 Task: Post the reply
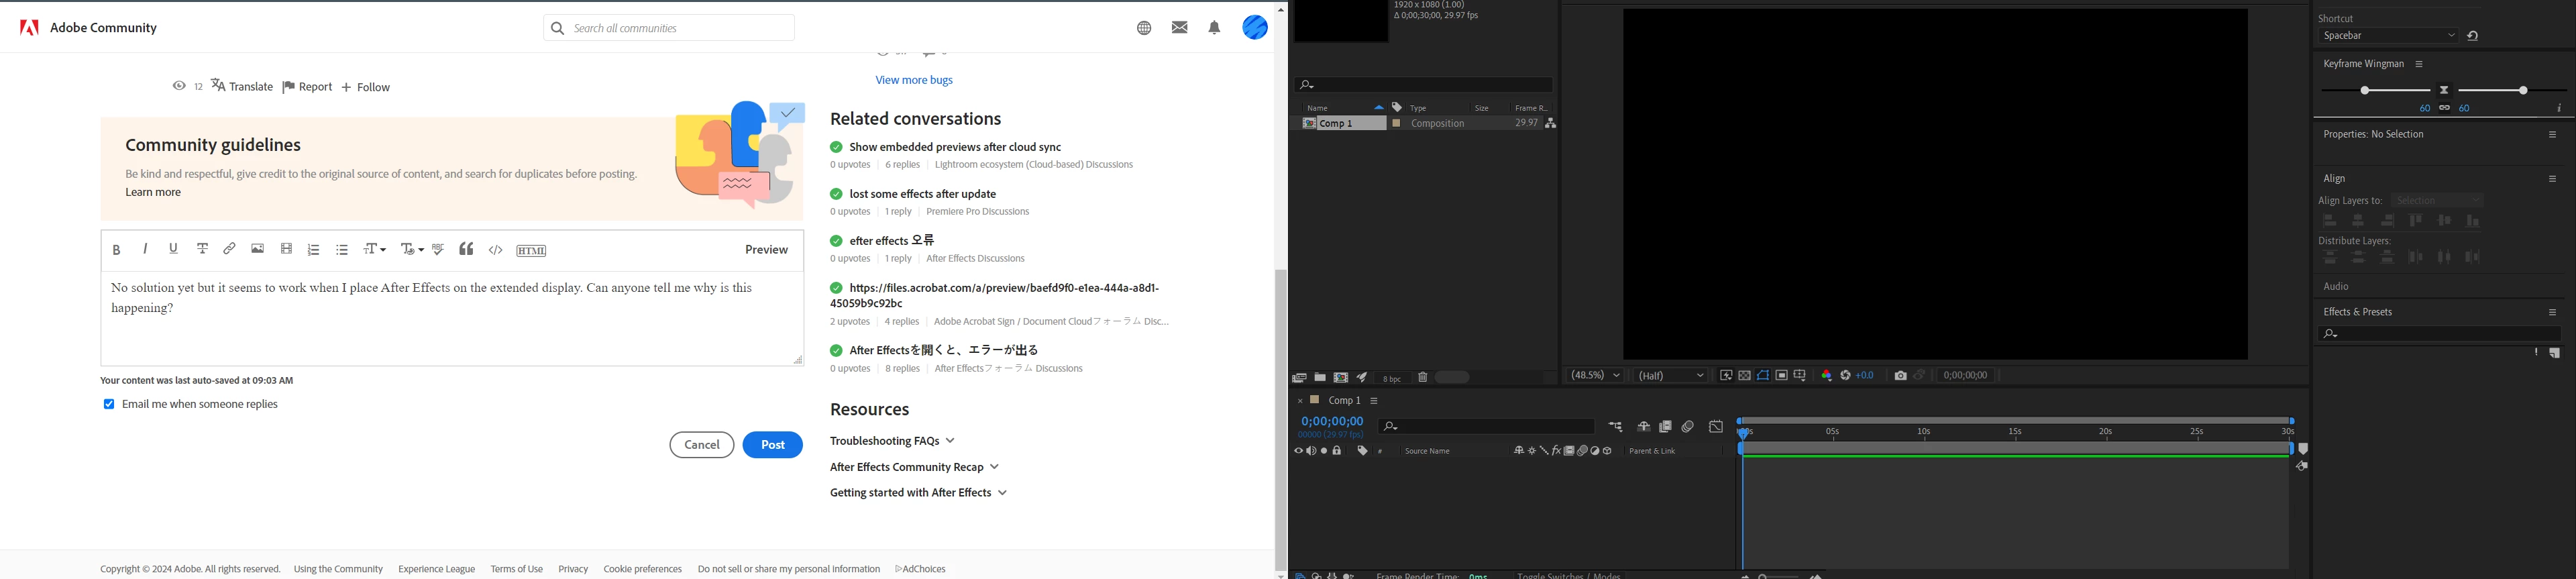pos(773,445)
